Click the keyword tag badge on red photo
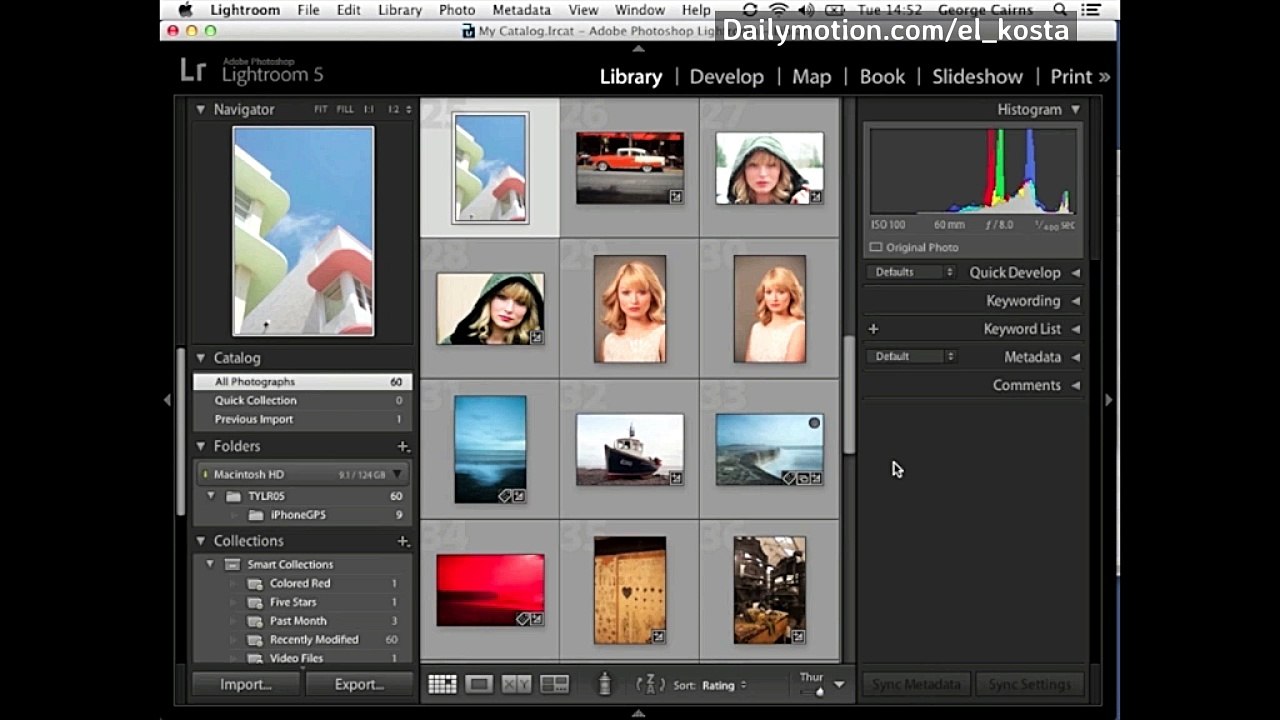Screen dimensions: 1280x720 click(522, 619)
